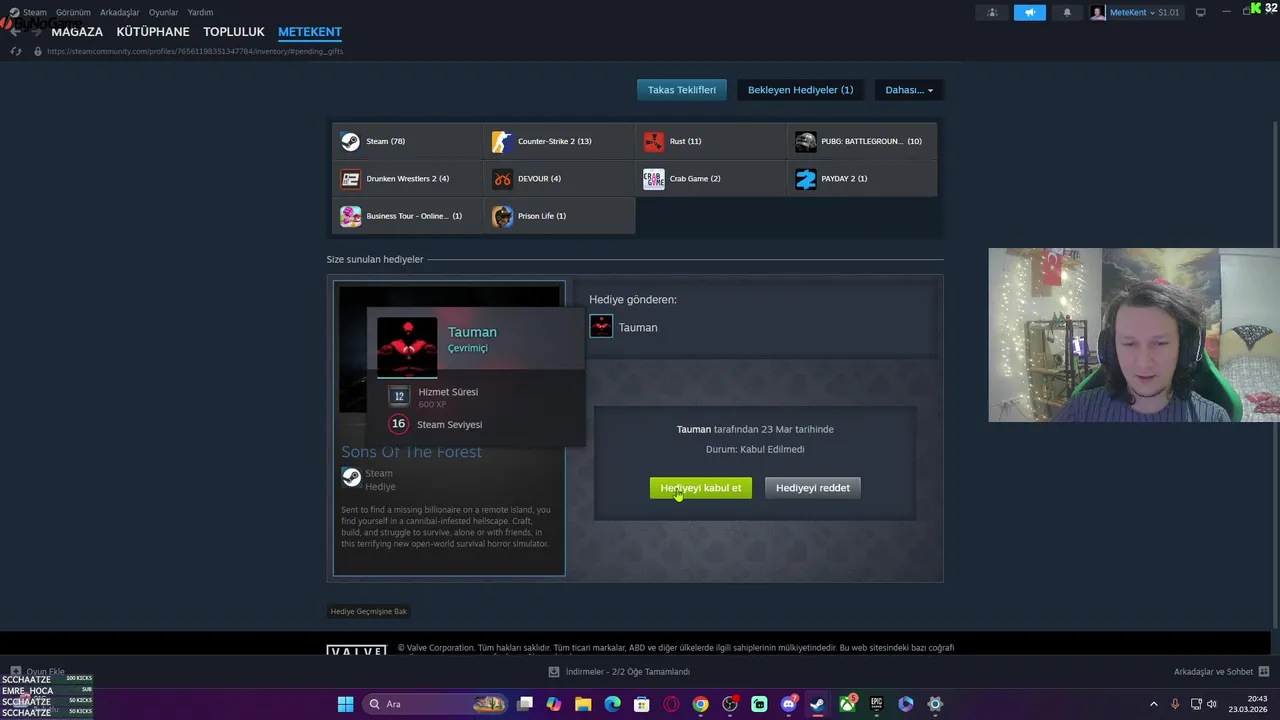Open the Rust (11) inventory
The image size is (1280, 720).
(711, 141)
